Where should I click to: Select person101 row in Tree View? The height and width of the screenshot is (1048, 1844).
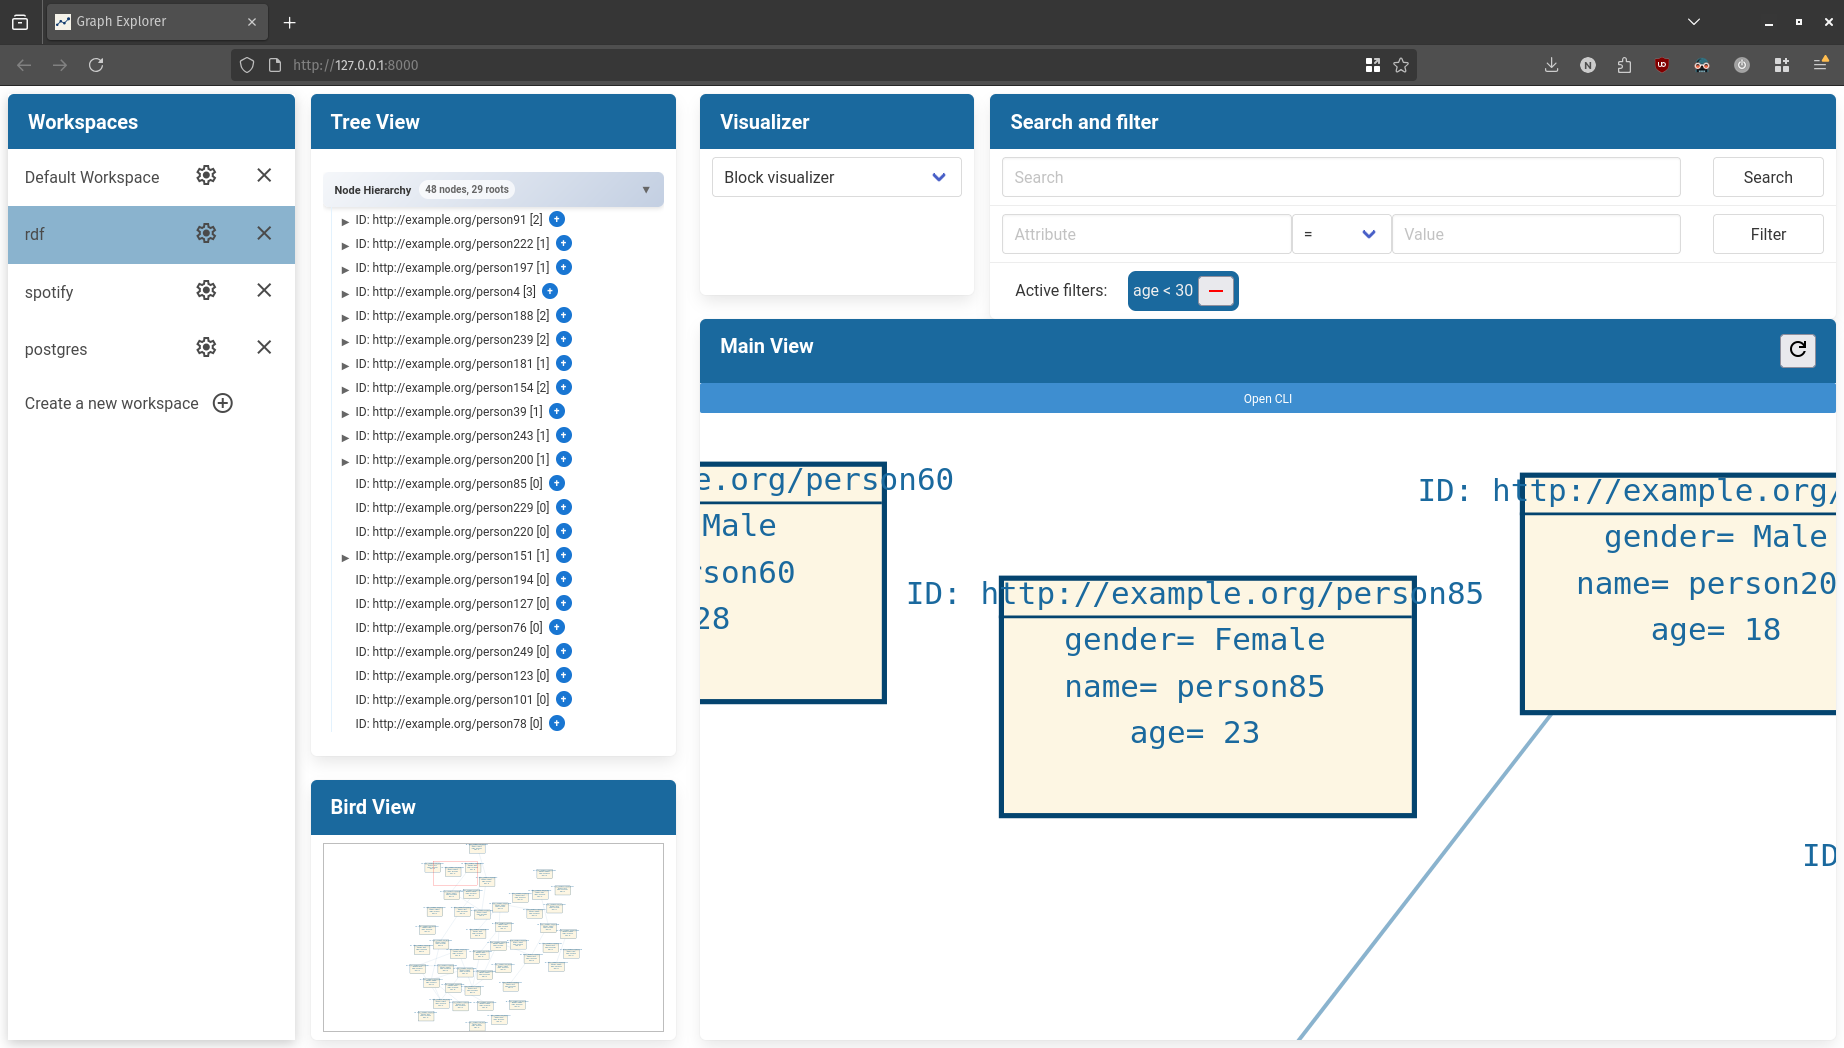tap(452, 699)
